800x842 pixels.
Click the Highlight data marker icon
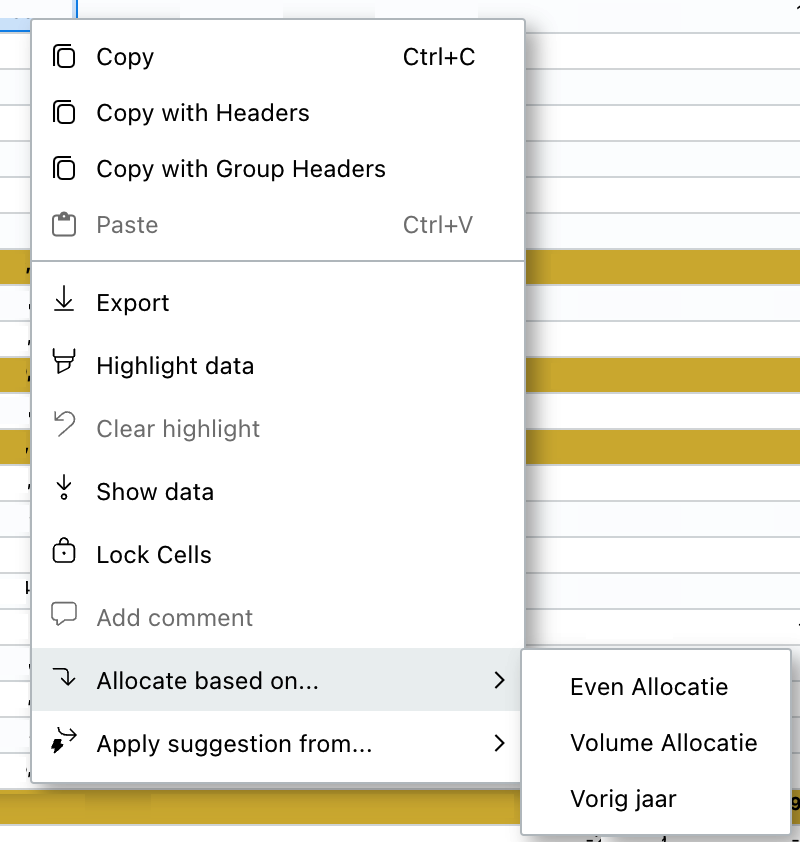pyautogui.click(x=64, y=361)
